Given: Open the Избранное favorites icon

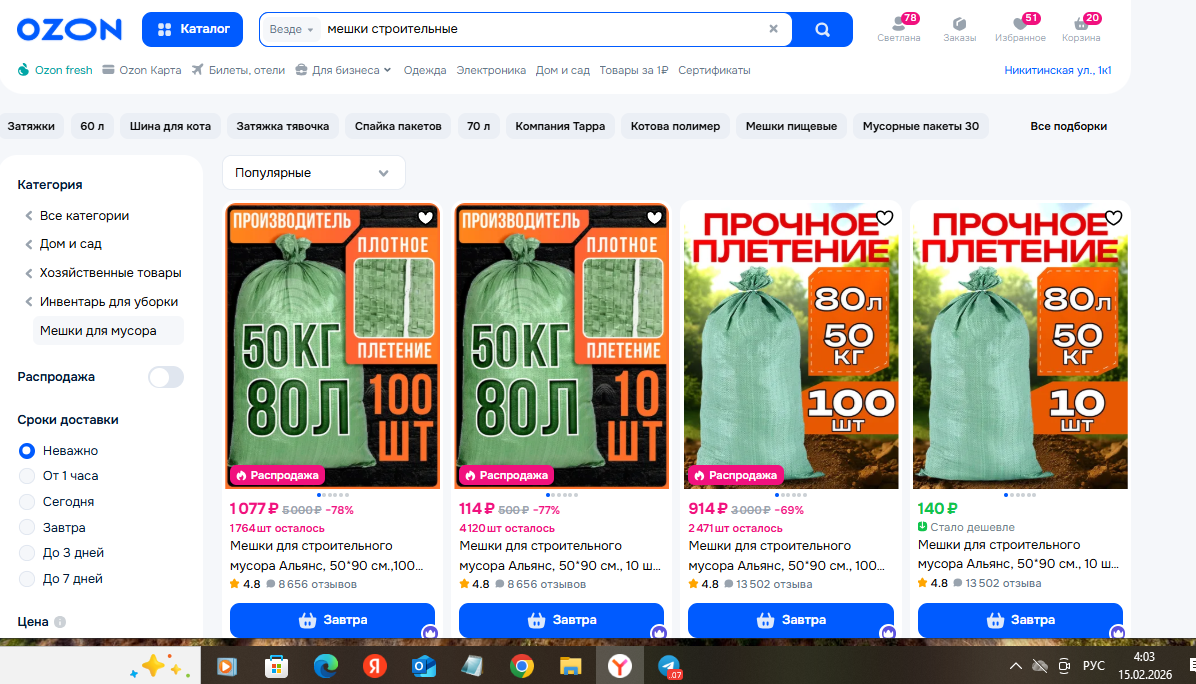Looking at the screenshot, I should point(1020,28).
